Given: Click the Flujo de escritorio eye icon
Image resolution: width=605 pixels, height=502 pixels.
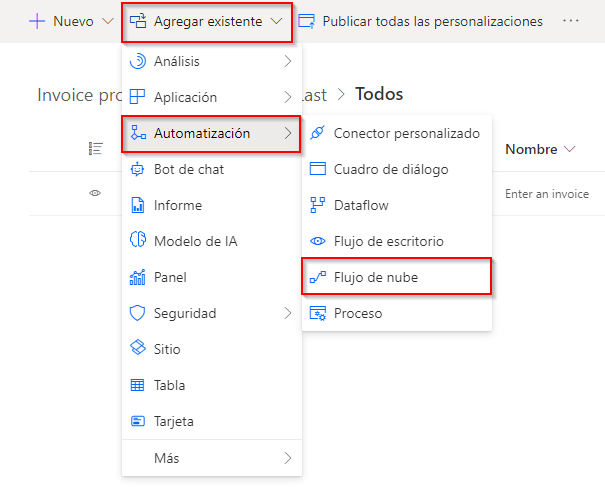Looking at the screenshot, I should tap(318, 241).
